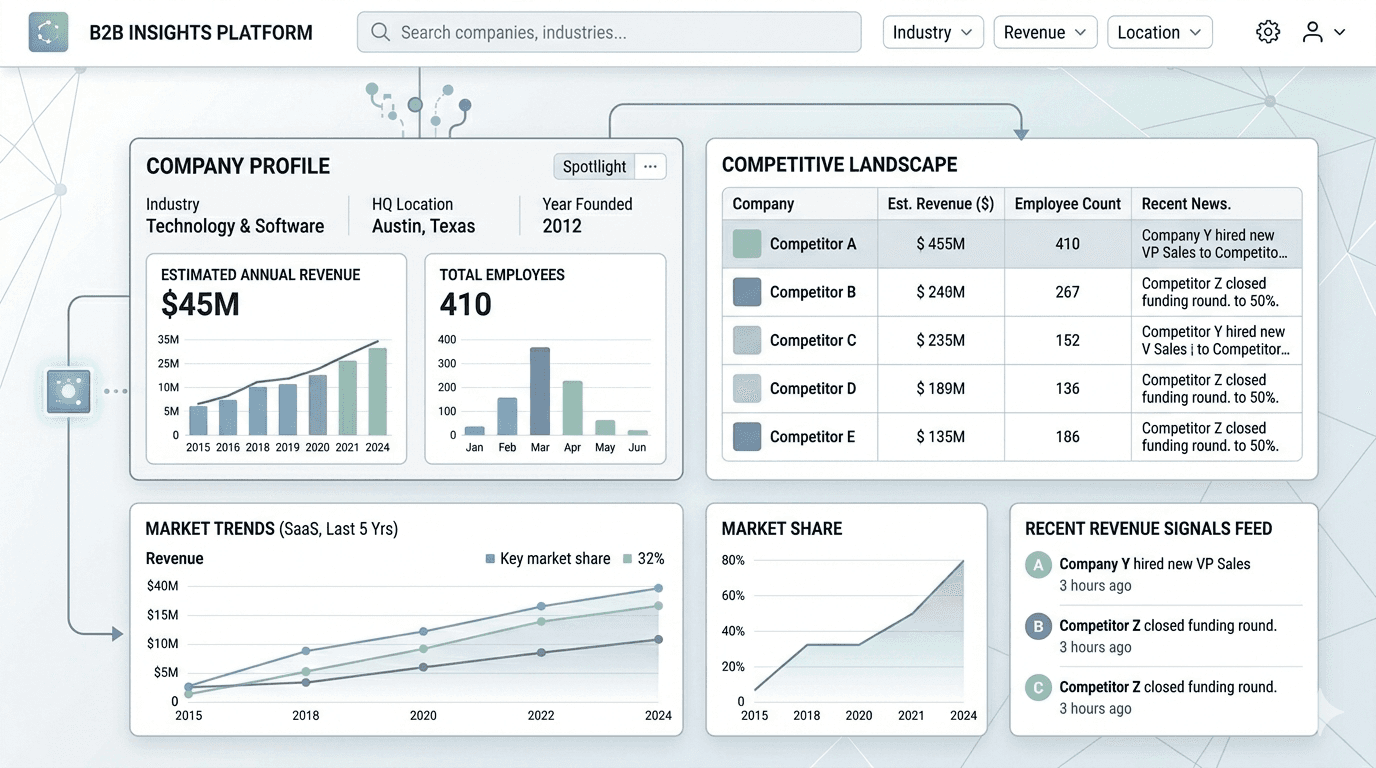Click the Competitor B color swatch
Viewport: 1376px width, 768px height.
(747, 292)
